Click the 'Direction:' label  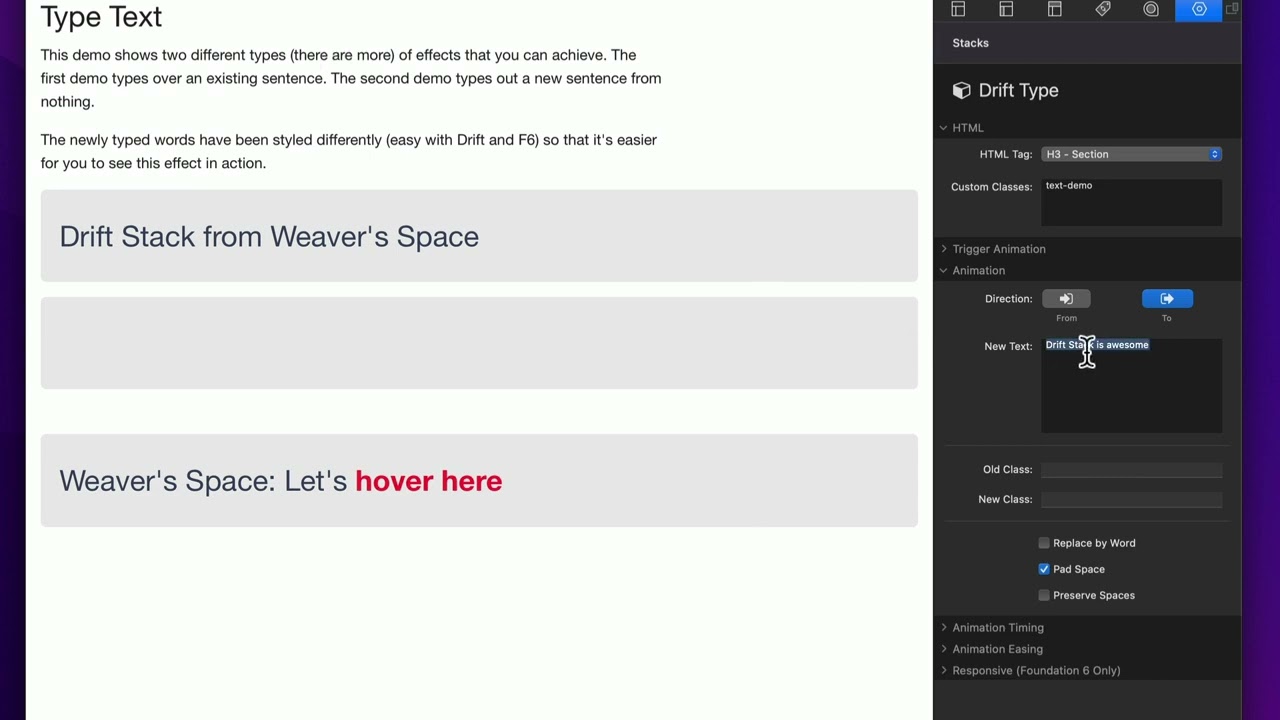1008,299
